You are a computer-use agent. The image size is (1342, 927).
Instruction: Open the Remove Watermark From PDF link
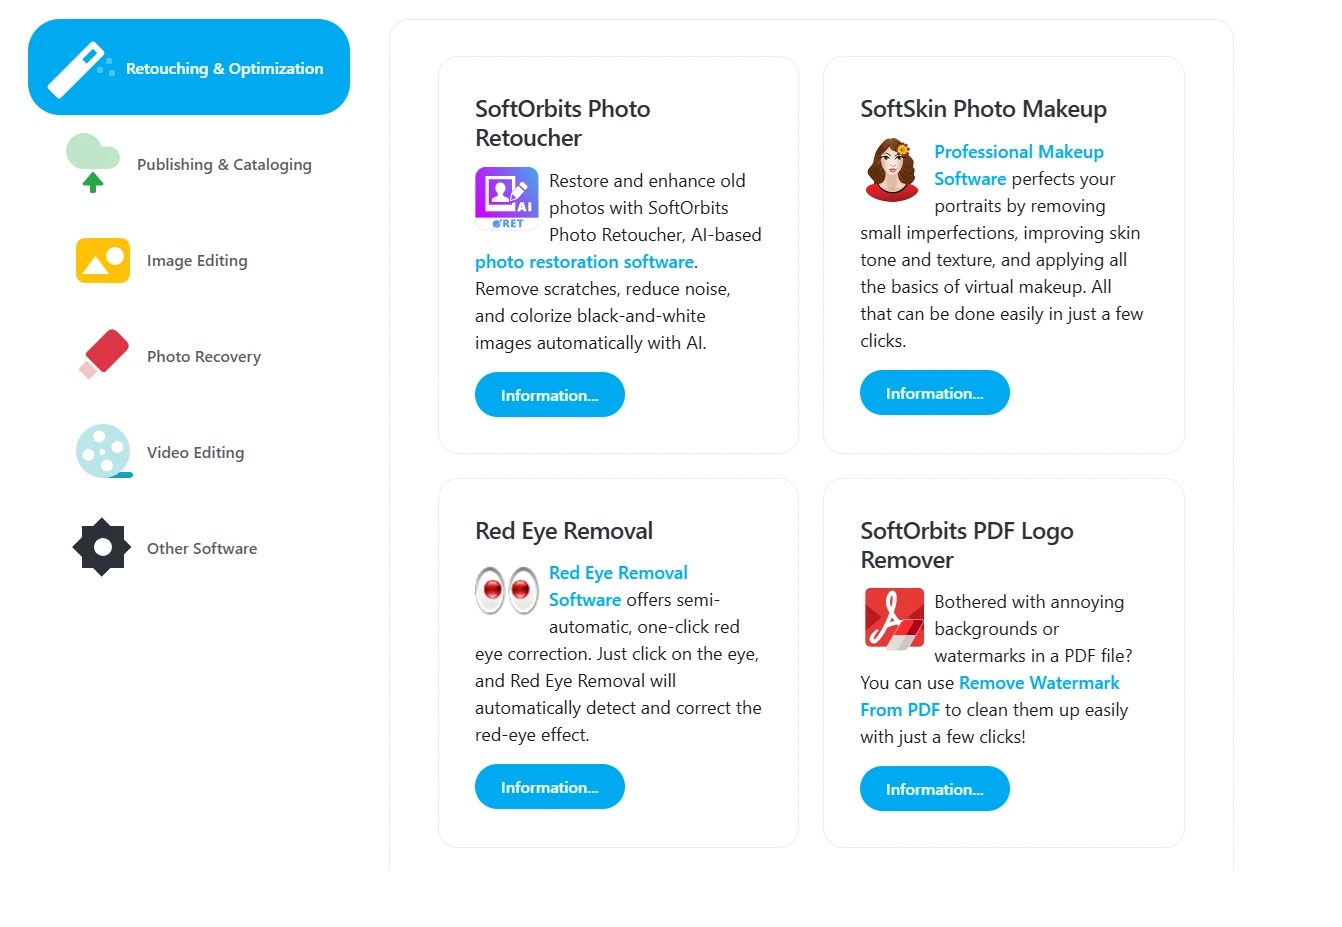990,696
